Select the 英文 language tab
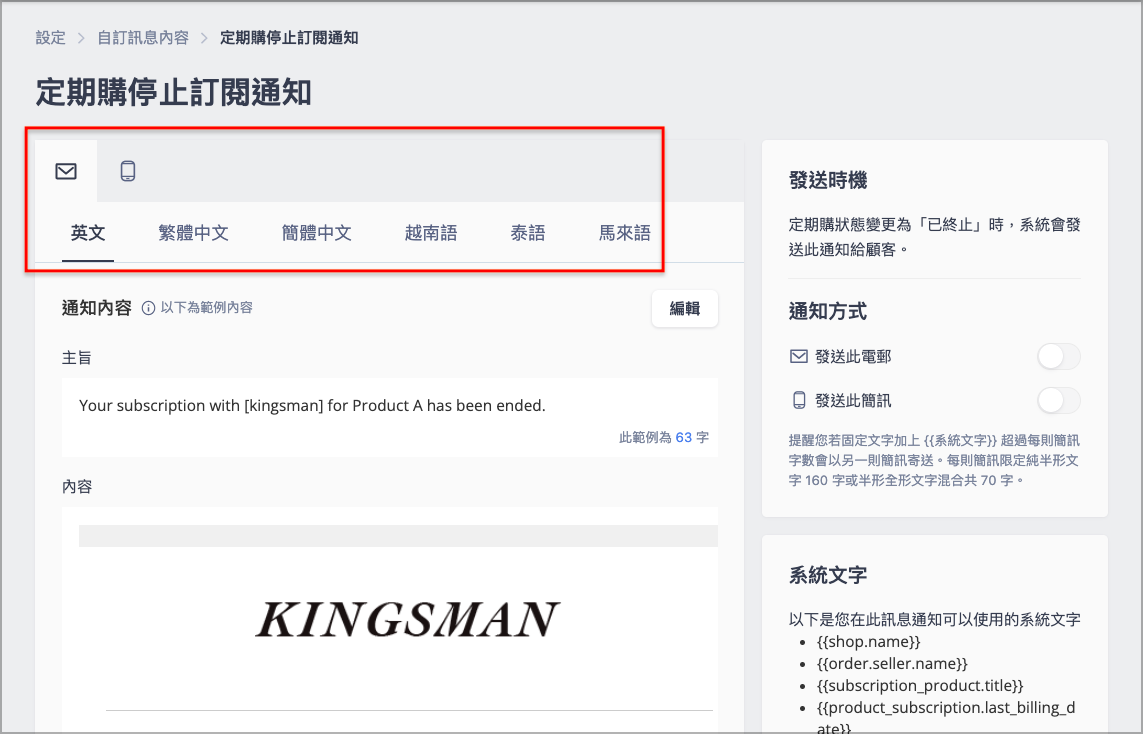Viewport: 1143px width, 734px height. 88,233
